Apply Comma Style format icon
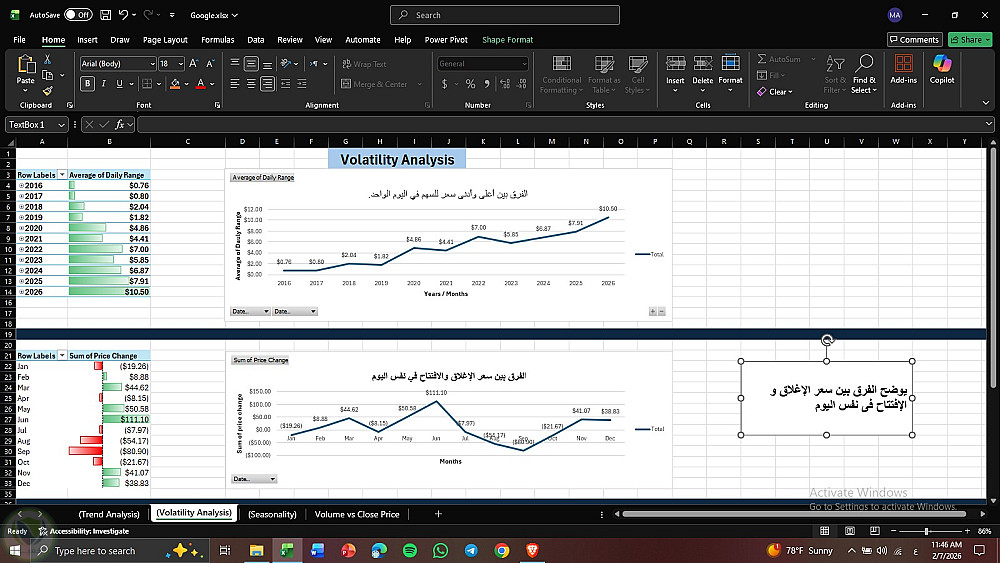This screenshot has width=1000, height=563. pyautogui.click(x=487, y=84)
